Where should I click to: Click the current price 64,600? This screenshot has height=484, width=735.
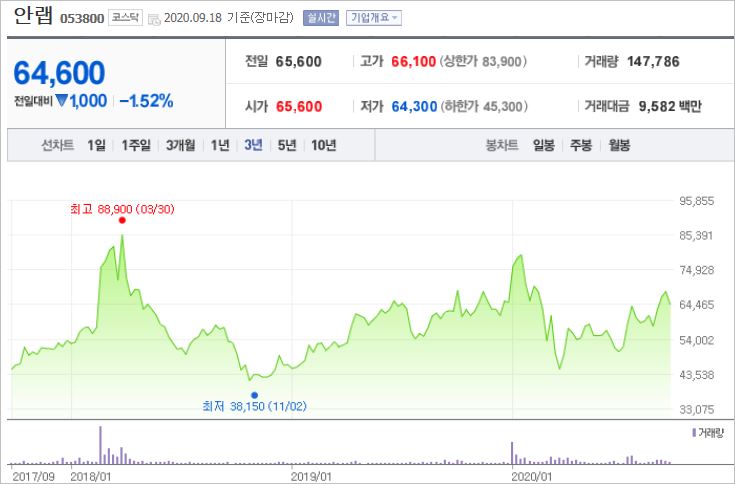[60, 73]
